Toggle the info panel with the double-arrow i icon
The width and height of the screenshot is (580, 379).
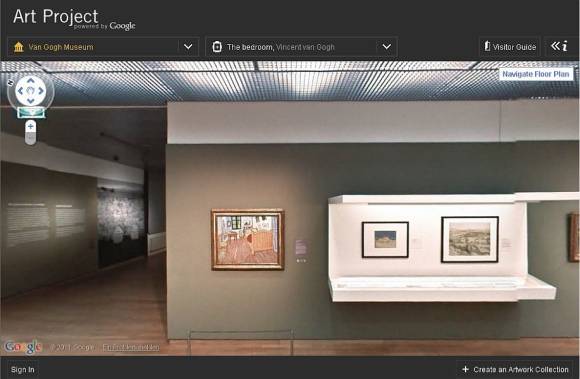click(559, 46)
